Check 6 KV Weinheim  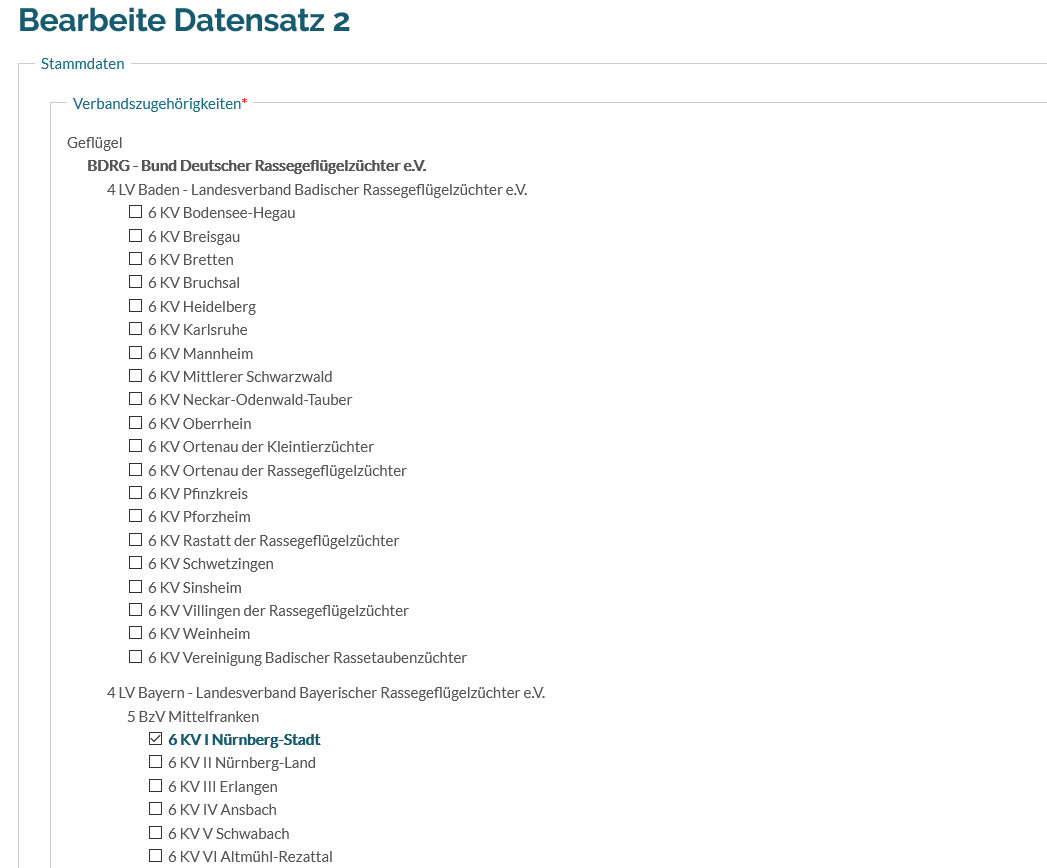coord(135,633)
